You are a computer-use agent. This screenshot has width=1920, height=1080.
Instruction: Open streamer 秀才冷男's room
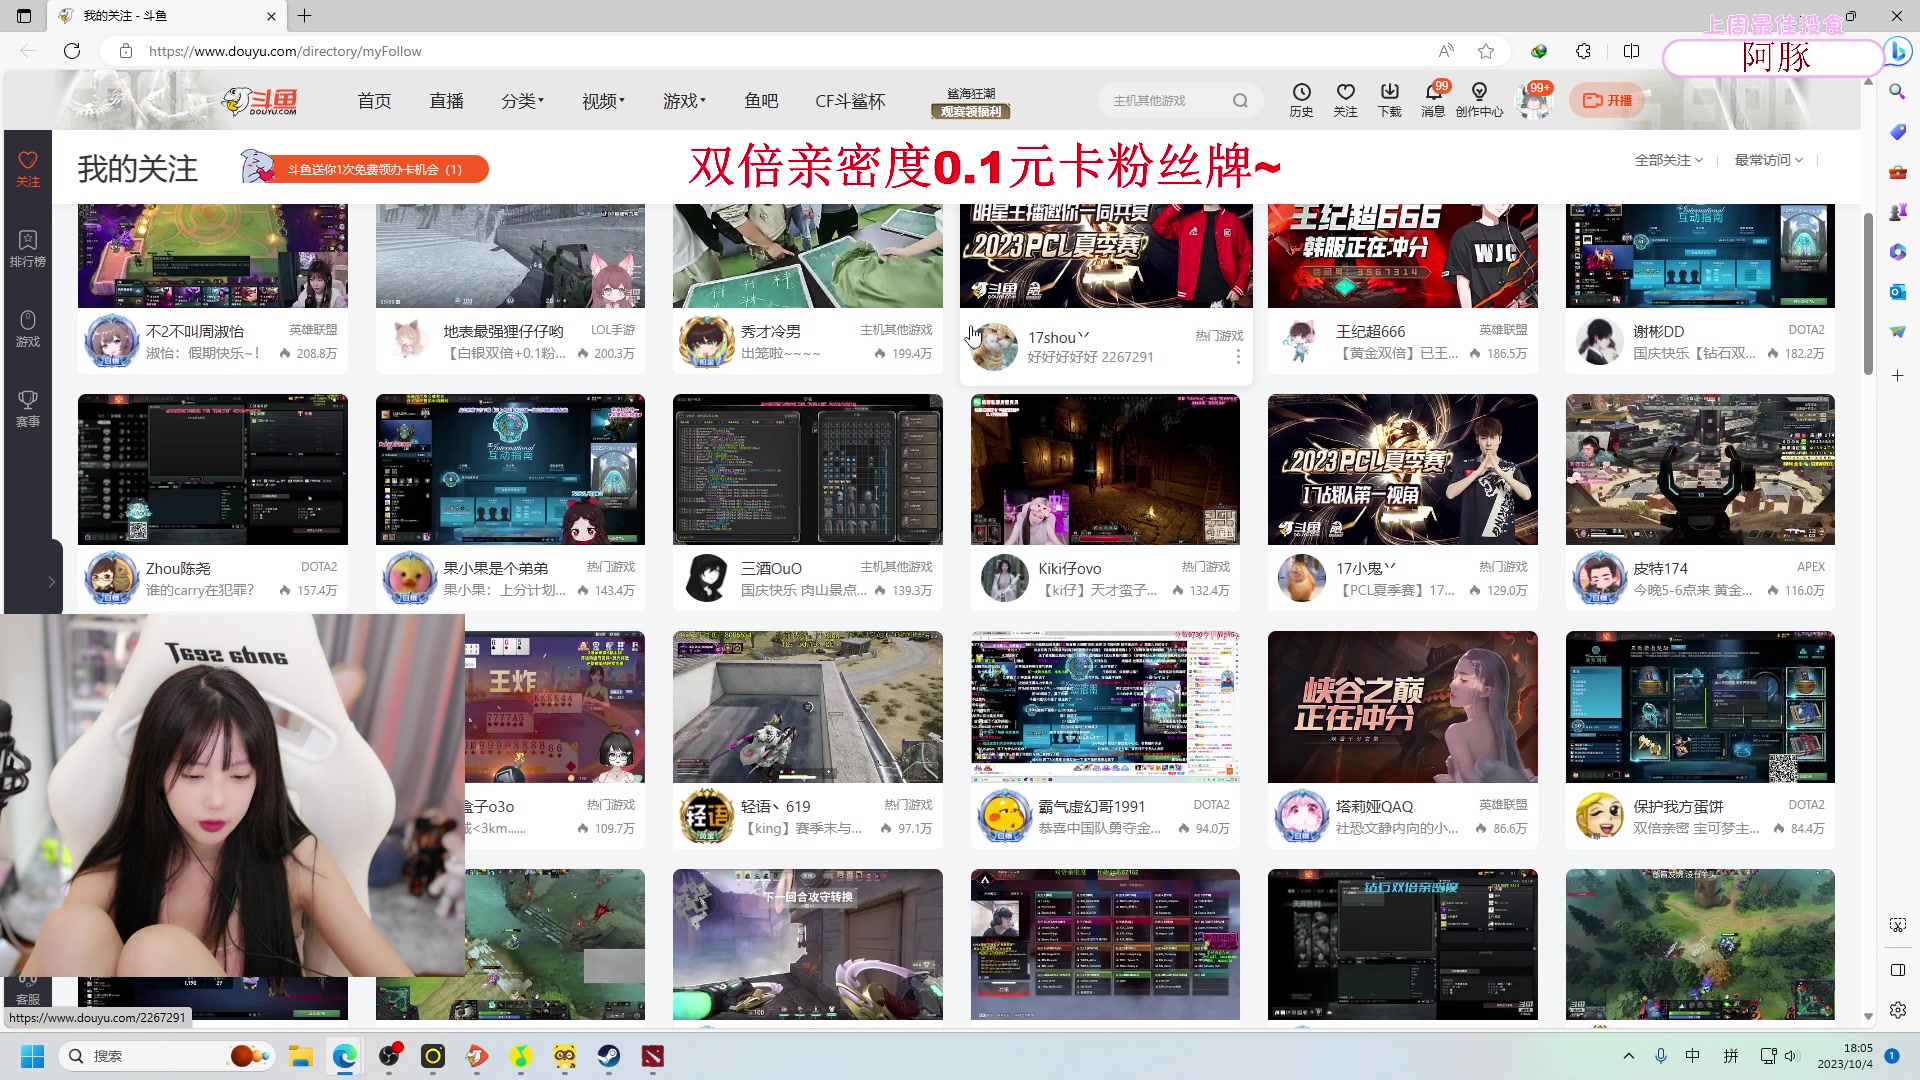coord(770,331)
